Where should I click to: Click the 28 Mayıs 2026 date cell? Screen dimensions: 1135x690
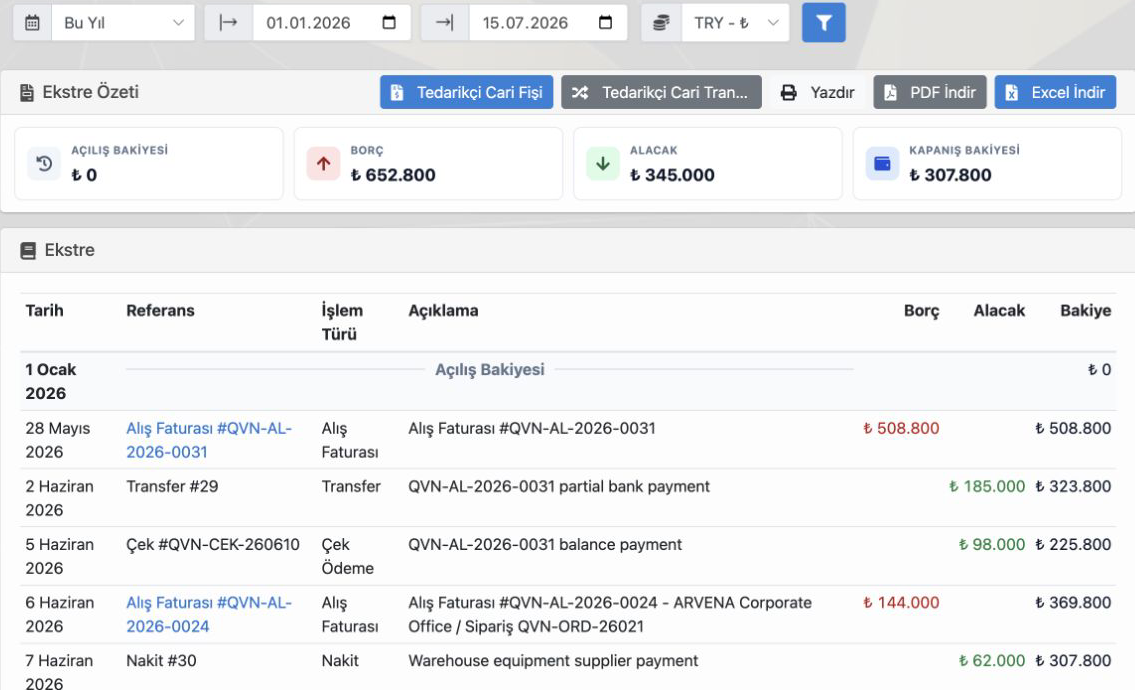tap(58, 439)
